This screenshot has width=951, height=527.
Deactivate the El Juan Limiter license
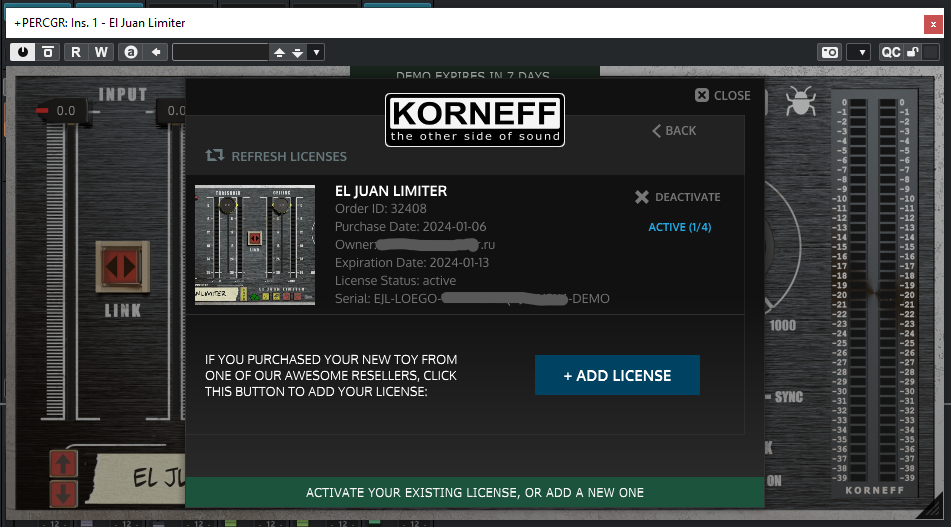[678, 197]
